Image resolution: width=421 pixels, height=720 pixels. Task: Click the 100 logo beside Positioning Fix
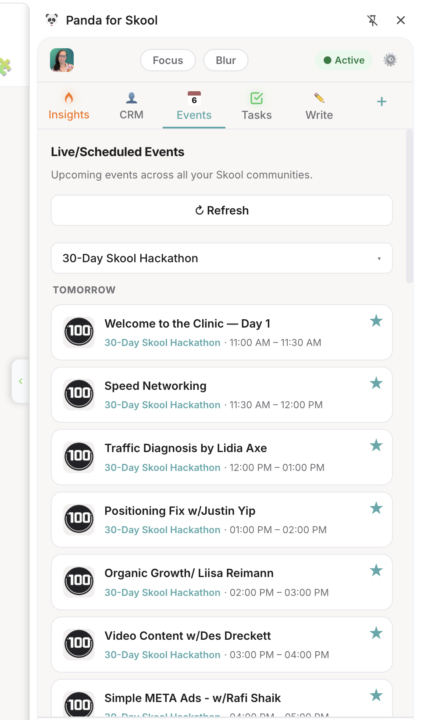pos(79,519)
